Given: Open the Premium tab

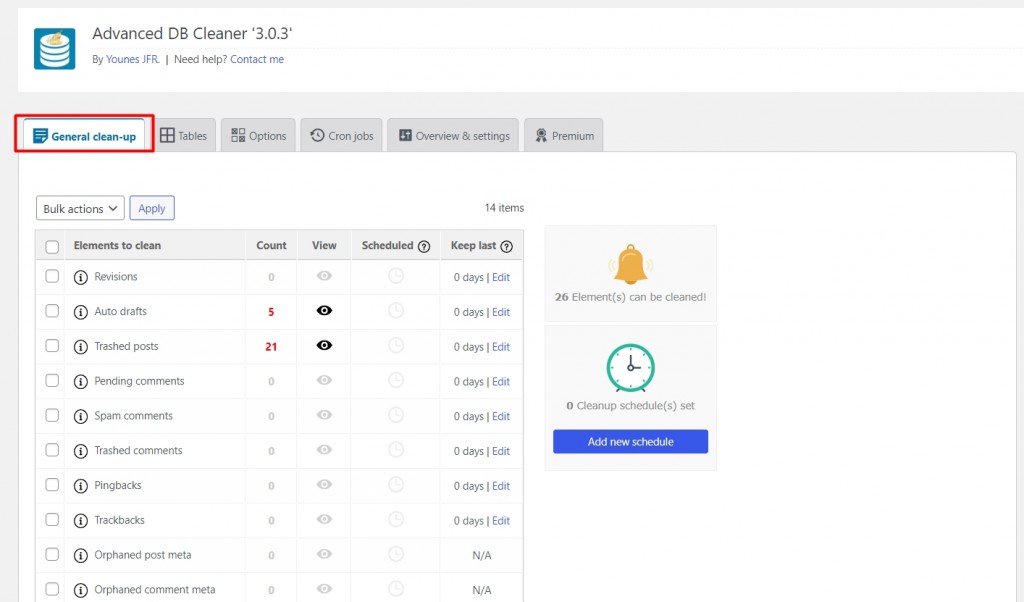Looking at the screenshot, I should (564, 135).
